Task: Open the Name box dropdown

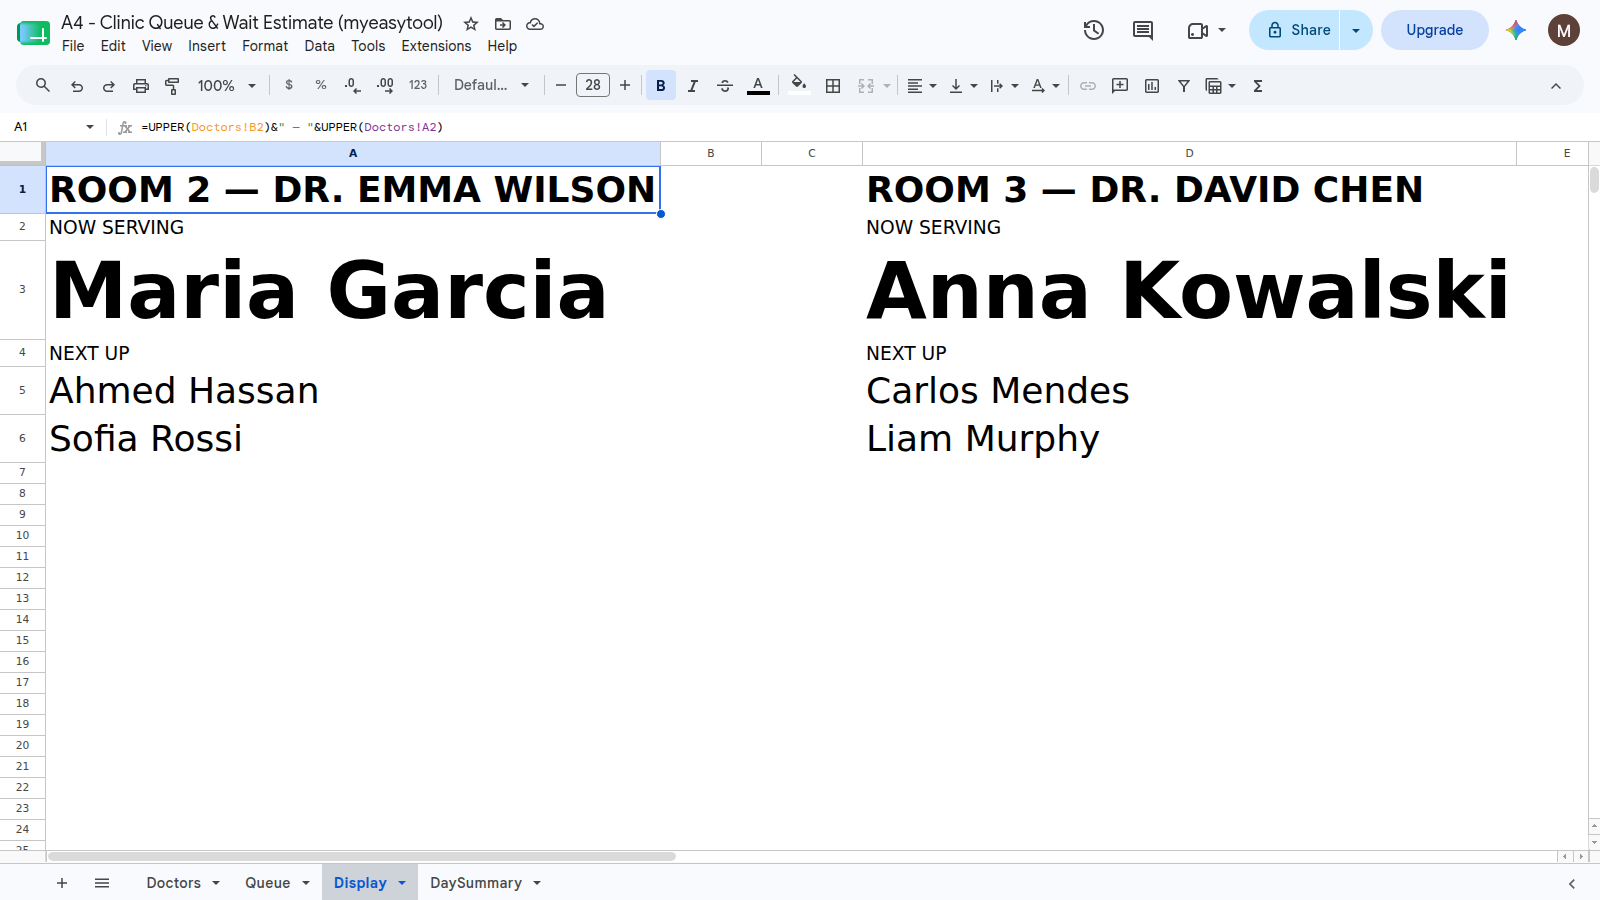Action: (90, 127)
